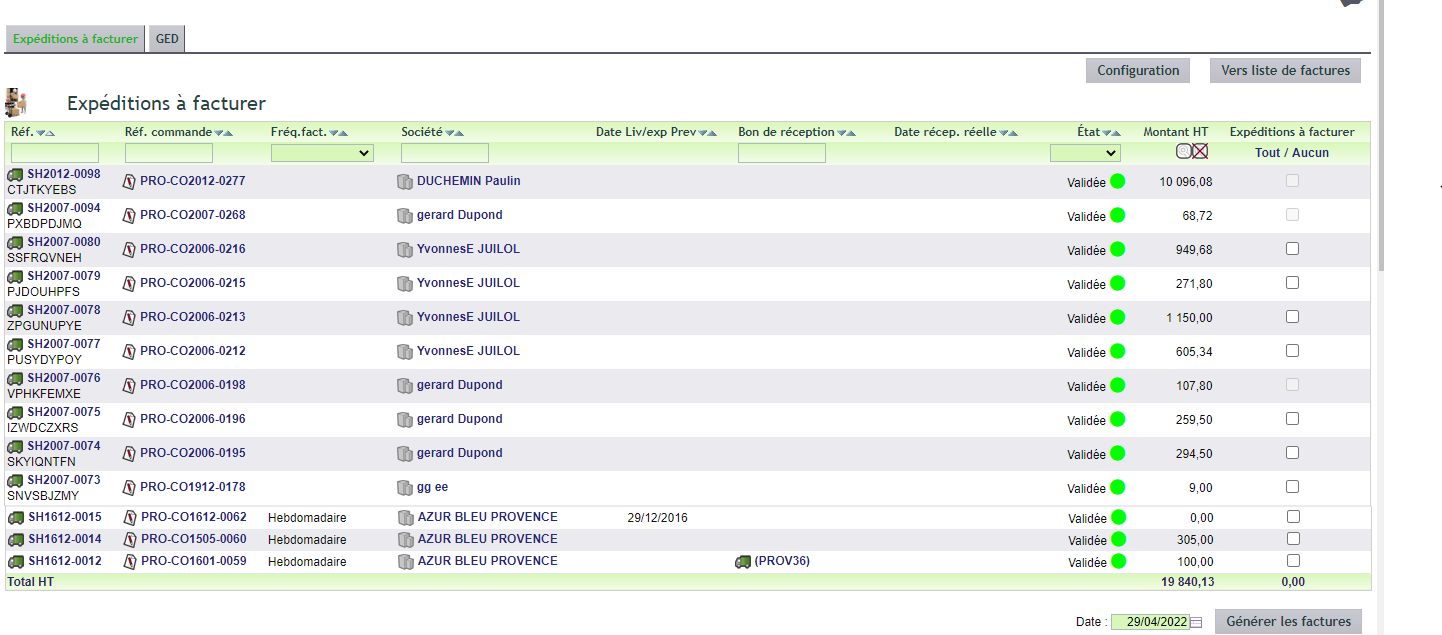Click the order icon beside PRO-CO2007-0268

[128, 216]
